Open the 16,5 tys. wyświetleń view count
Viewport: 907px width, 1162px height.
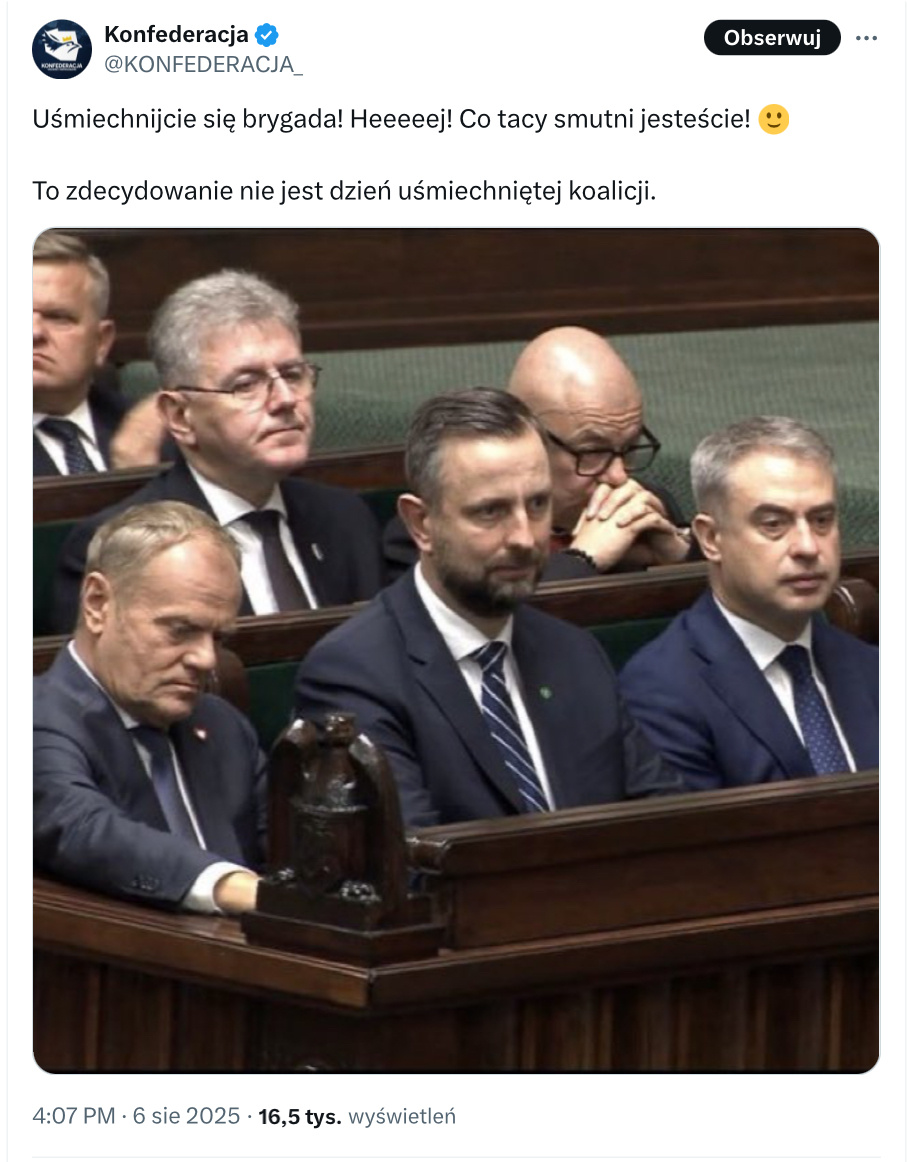[x=356, y=1116]
